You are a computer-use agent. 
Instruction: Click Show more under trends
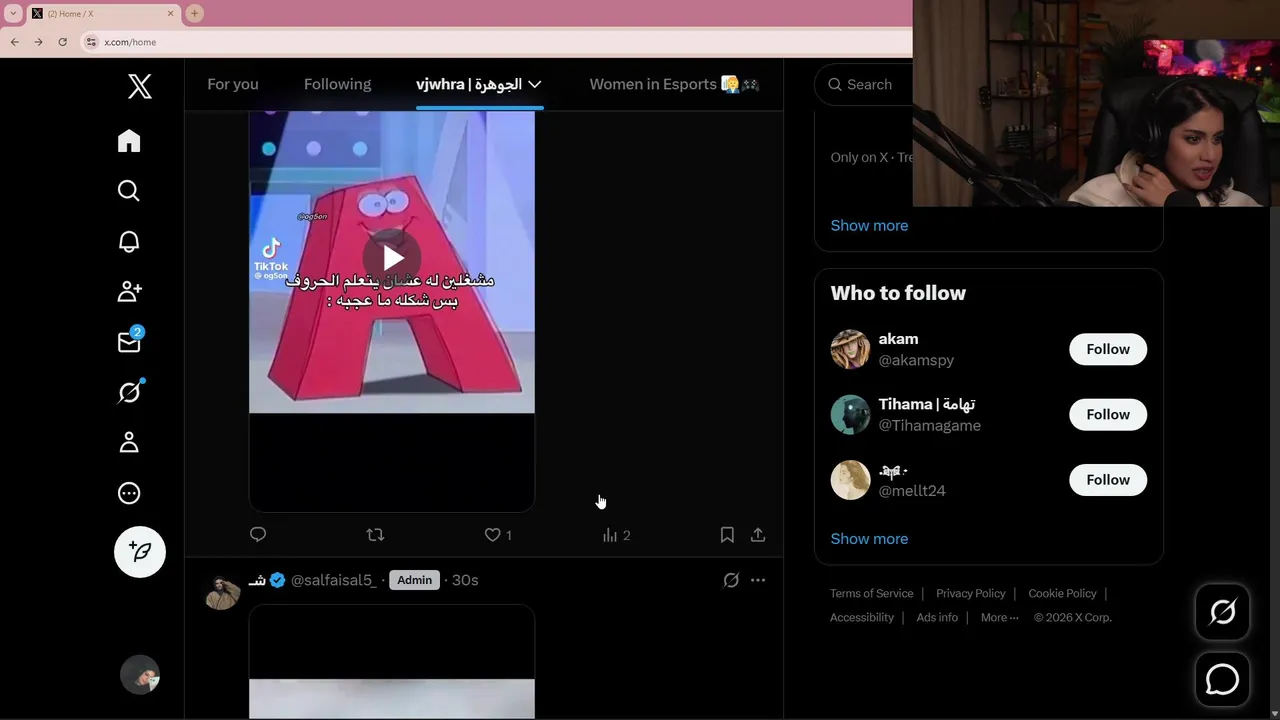tap(869, 225)
